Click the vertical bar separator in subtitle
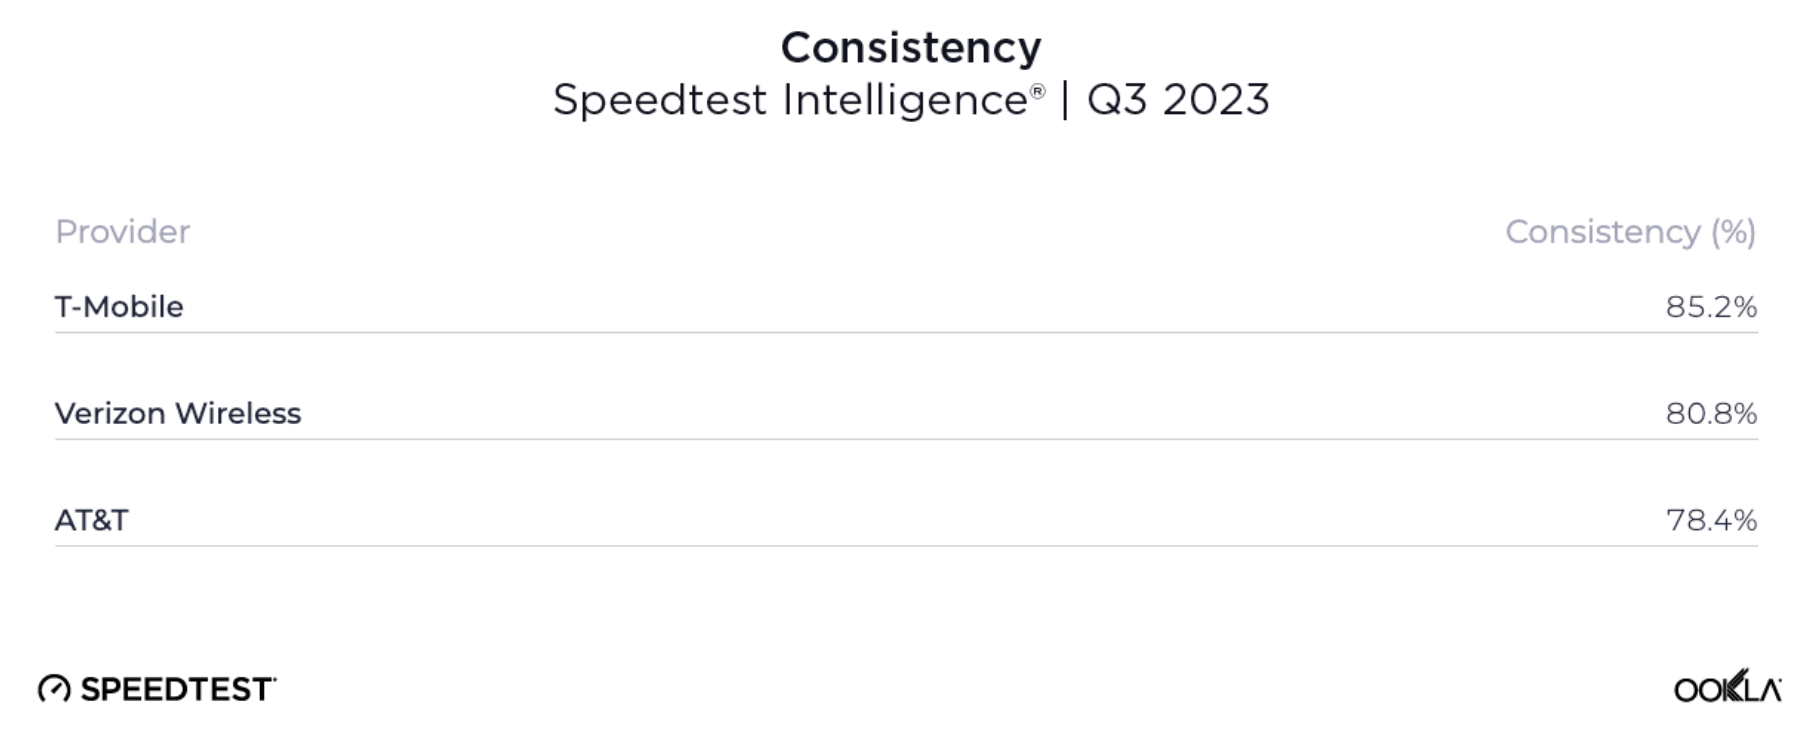Image resolution: width=1804 pixels, height=738 pixels. (1065, 100)
